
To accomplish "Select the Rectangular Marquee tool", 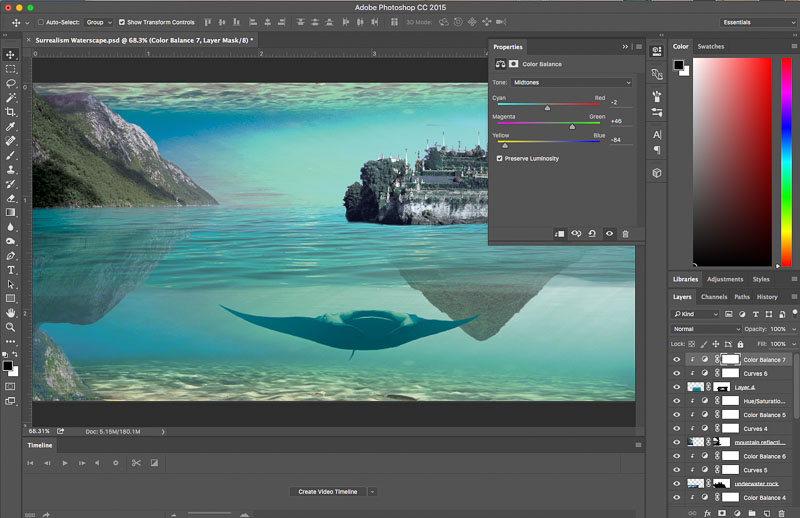I will [x=10, y=69].
